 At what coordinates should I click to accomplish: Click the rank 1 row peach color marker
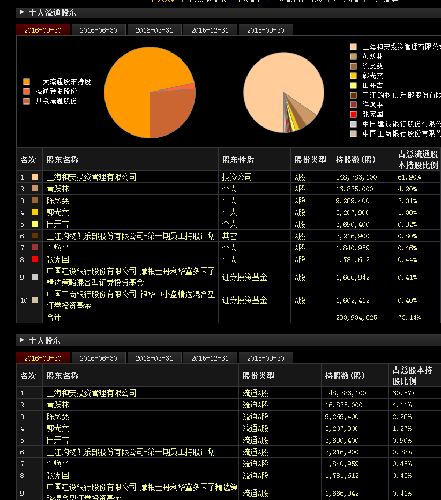click(35, 177)
